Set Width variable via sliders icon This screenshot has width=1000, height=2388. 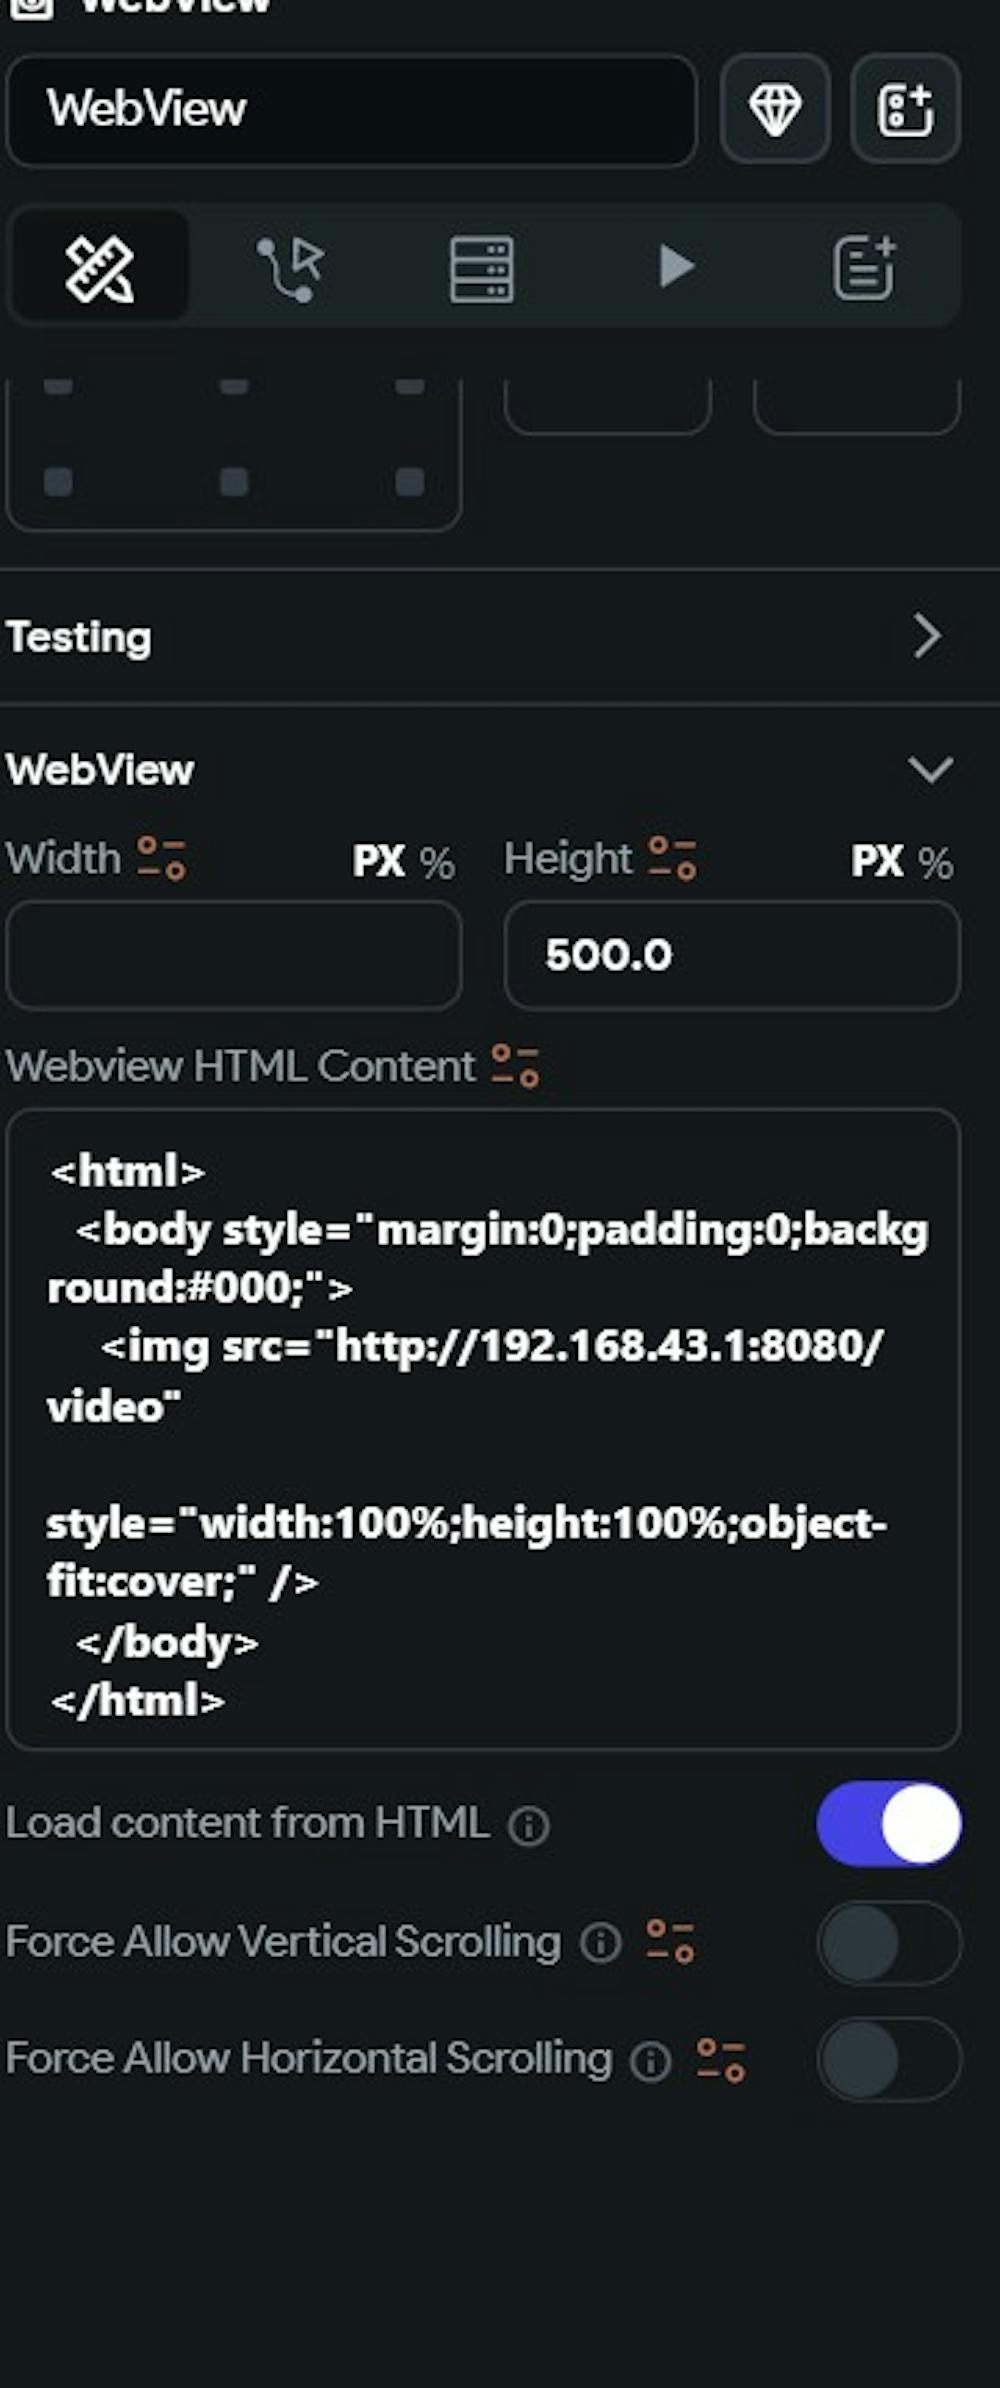tap(161, 858)
